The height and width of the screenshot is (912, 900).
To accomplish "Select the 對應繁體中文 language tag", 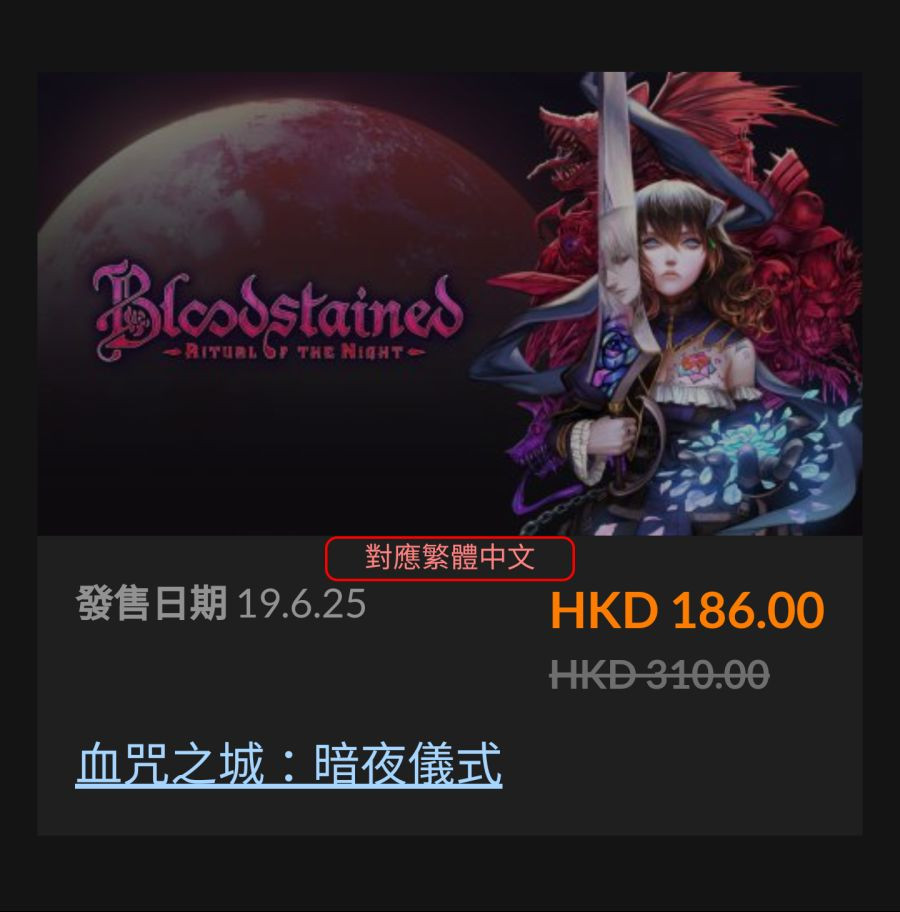I will pyautogui.click(x=450, y=558).
